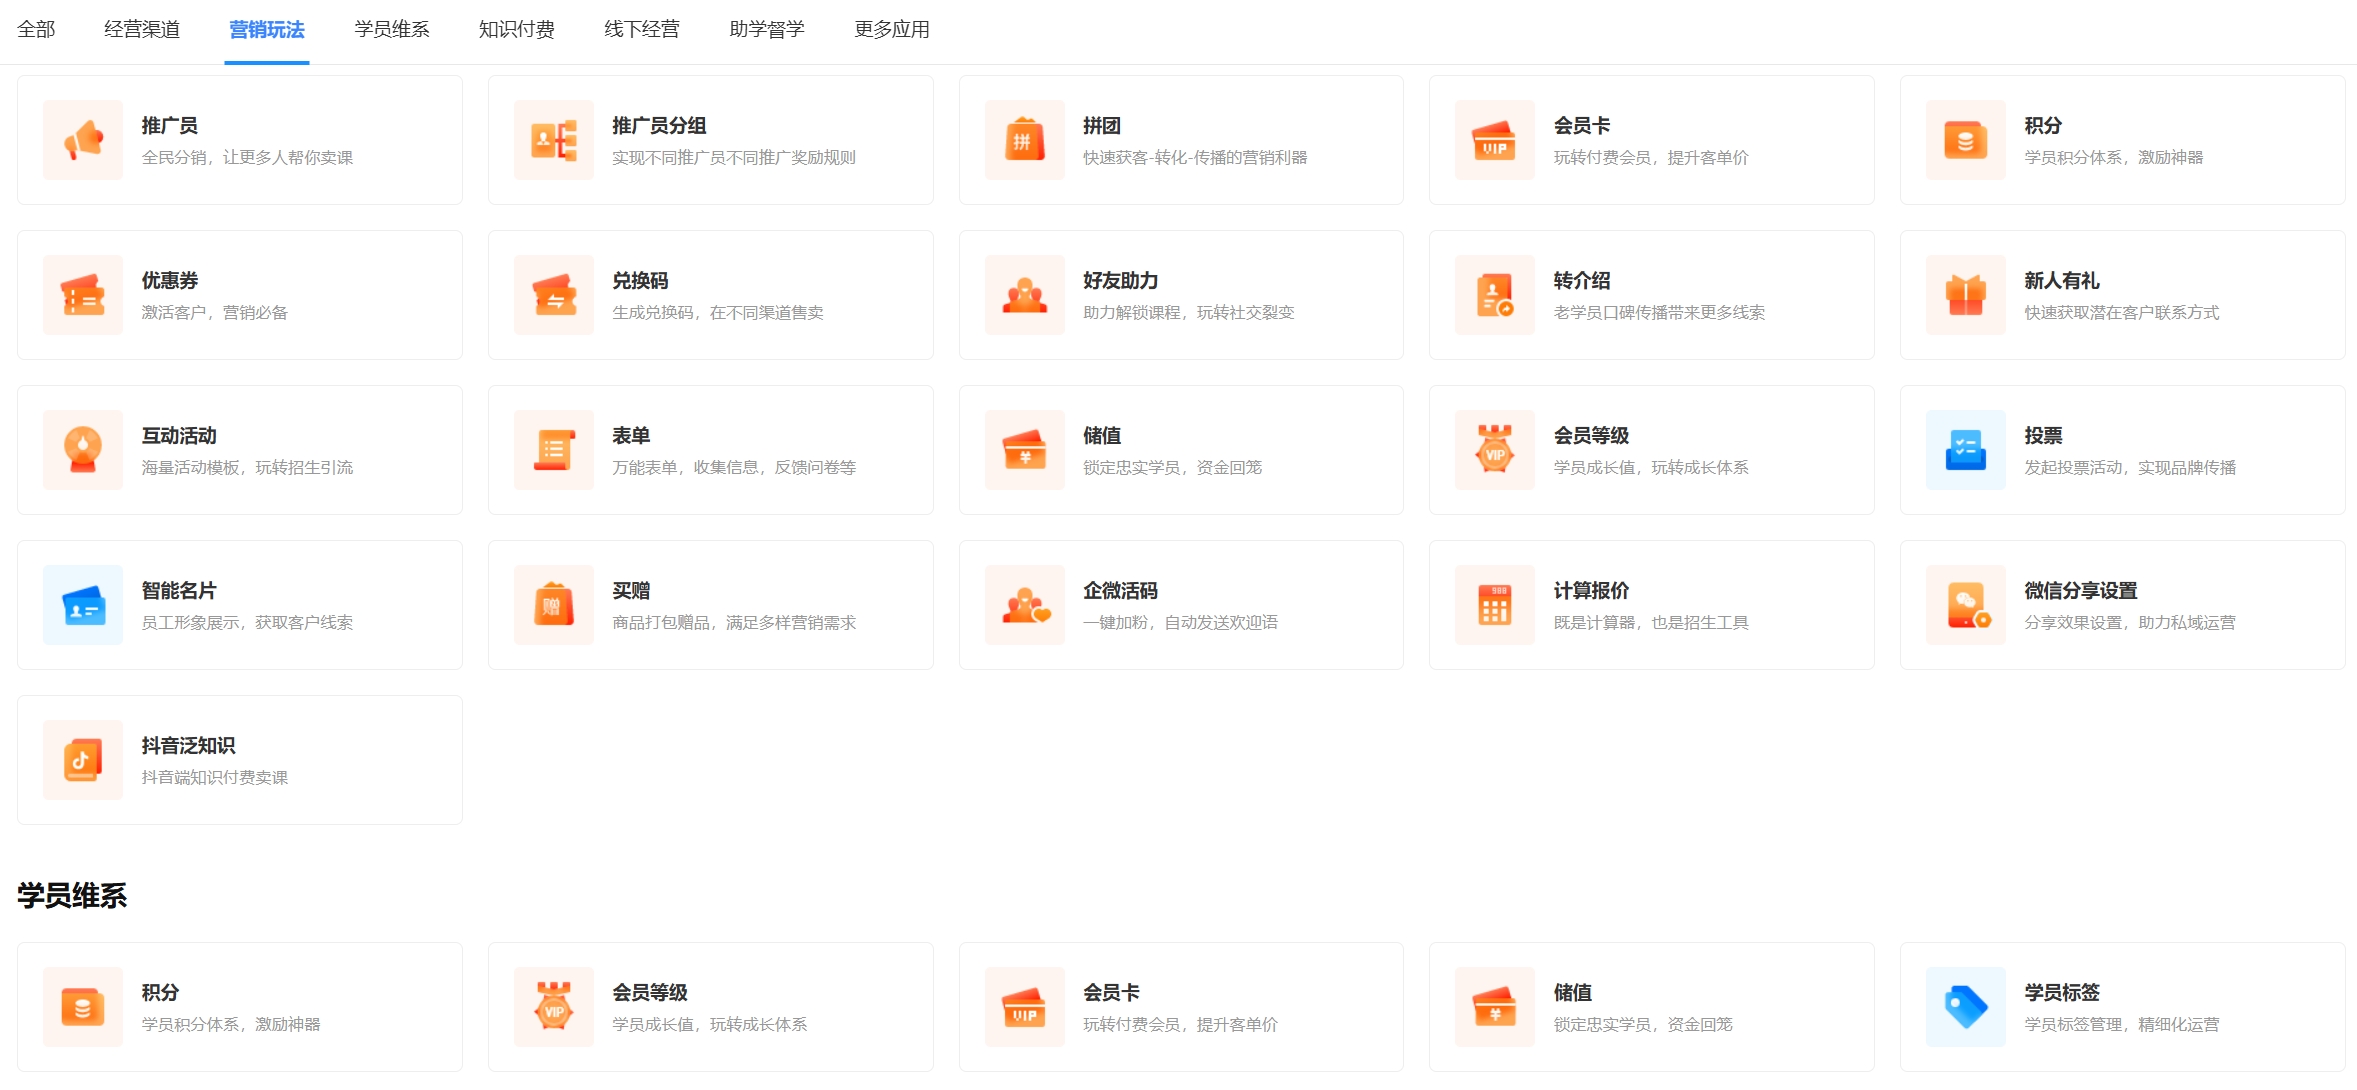Click the 会员等级 VIP medal icon under 营销玩法
The height and width of the screenshot is (1090, 2357).
click(1494, 450)
